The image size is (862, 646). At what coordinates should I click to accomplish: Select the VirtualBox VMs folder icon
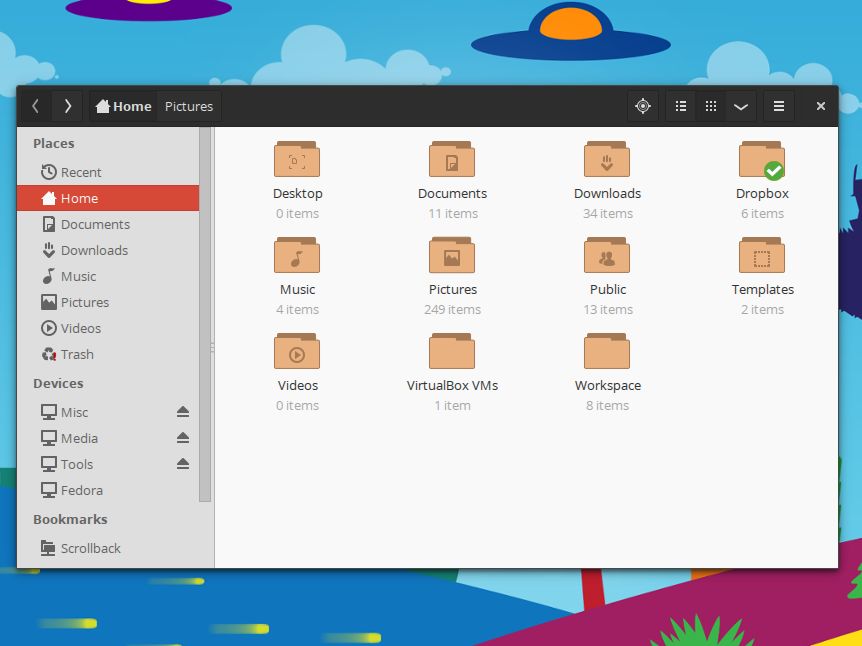click(452, 351)
